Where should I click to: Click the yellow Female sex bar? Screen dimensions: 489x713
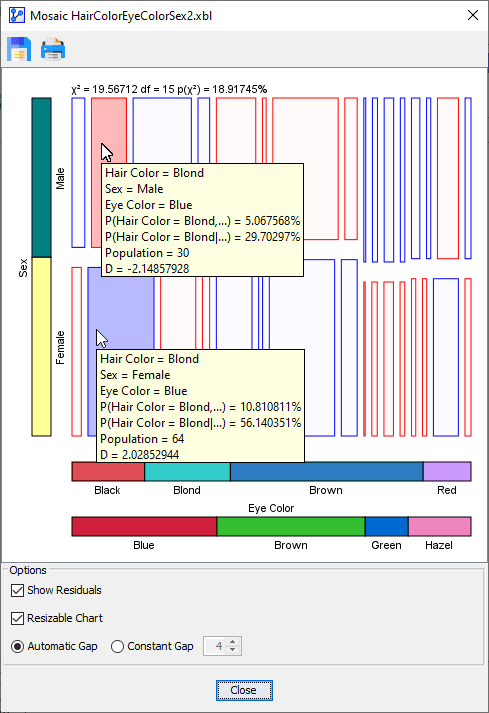(x=41, y=346)
